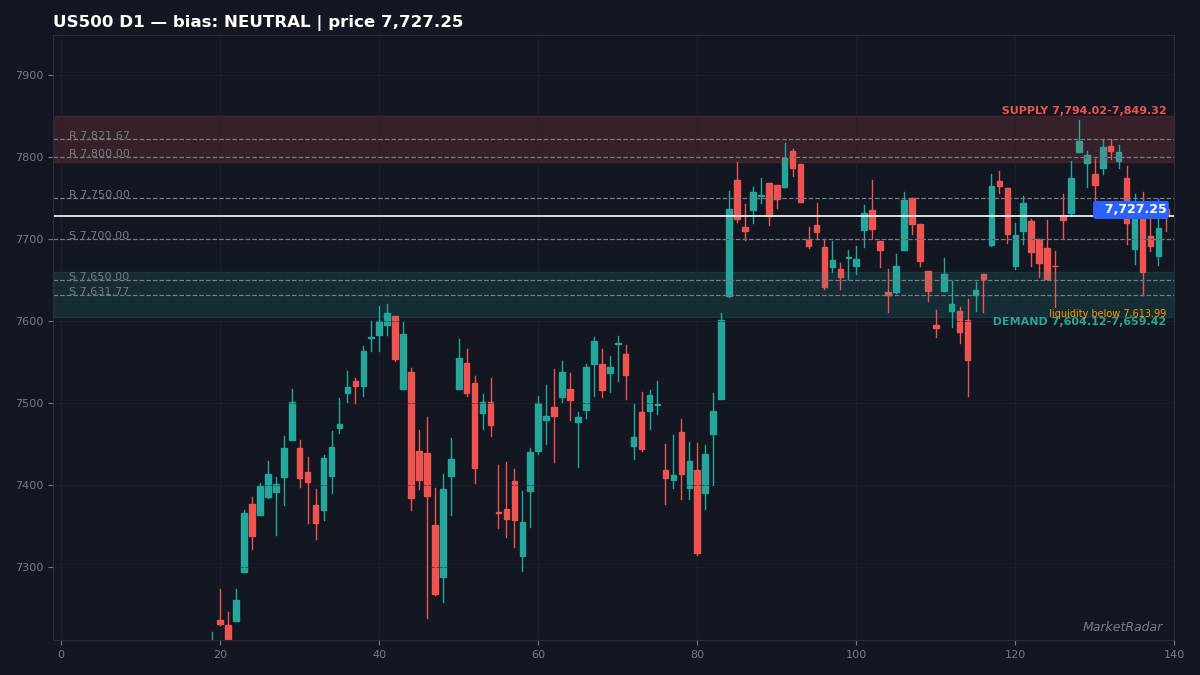This screenshot has height=675, width=1200.
Task: Click the 7300 y-axis tick label
Action: (x=30, y=568)
